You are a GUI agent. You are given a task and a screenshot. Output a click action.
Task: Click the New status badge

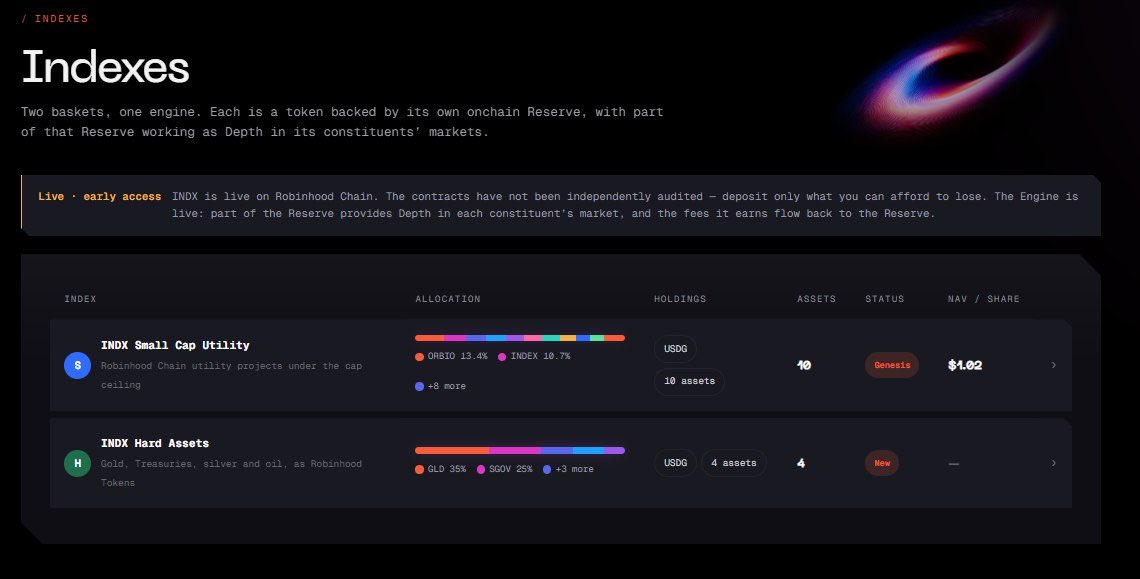tap(882, 463)
